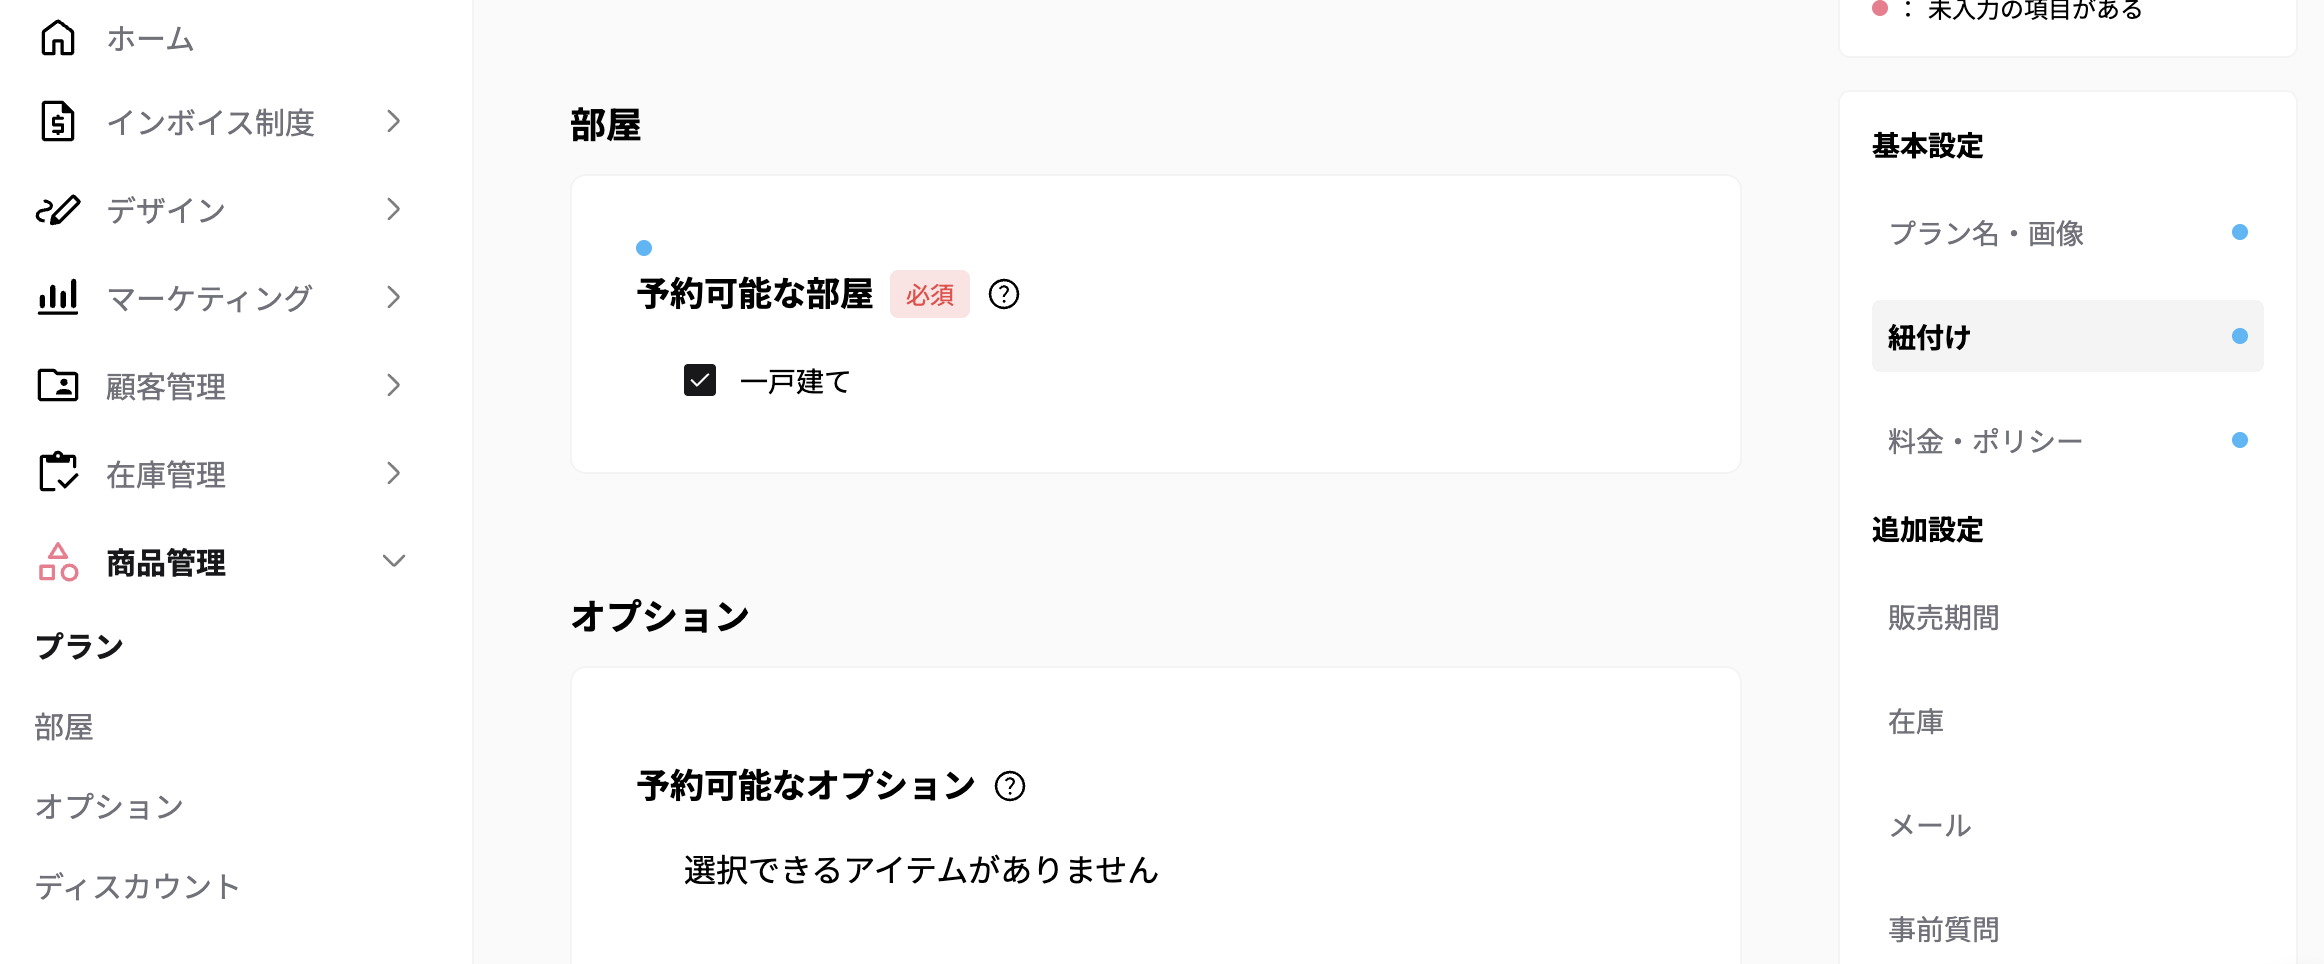Click the 商品管理 shapes icon
Image resolution: width=2324 pixels, height=964 pixels.
57,562
